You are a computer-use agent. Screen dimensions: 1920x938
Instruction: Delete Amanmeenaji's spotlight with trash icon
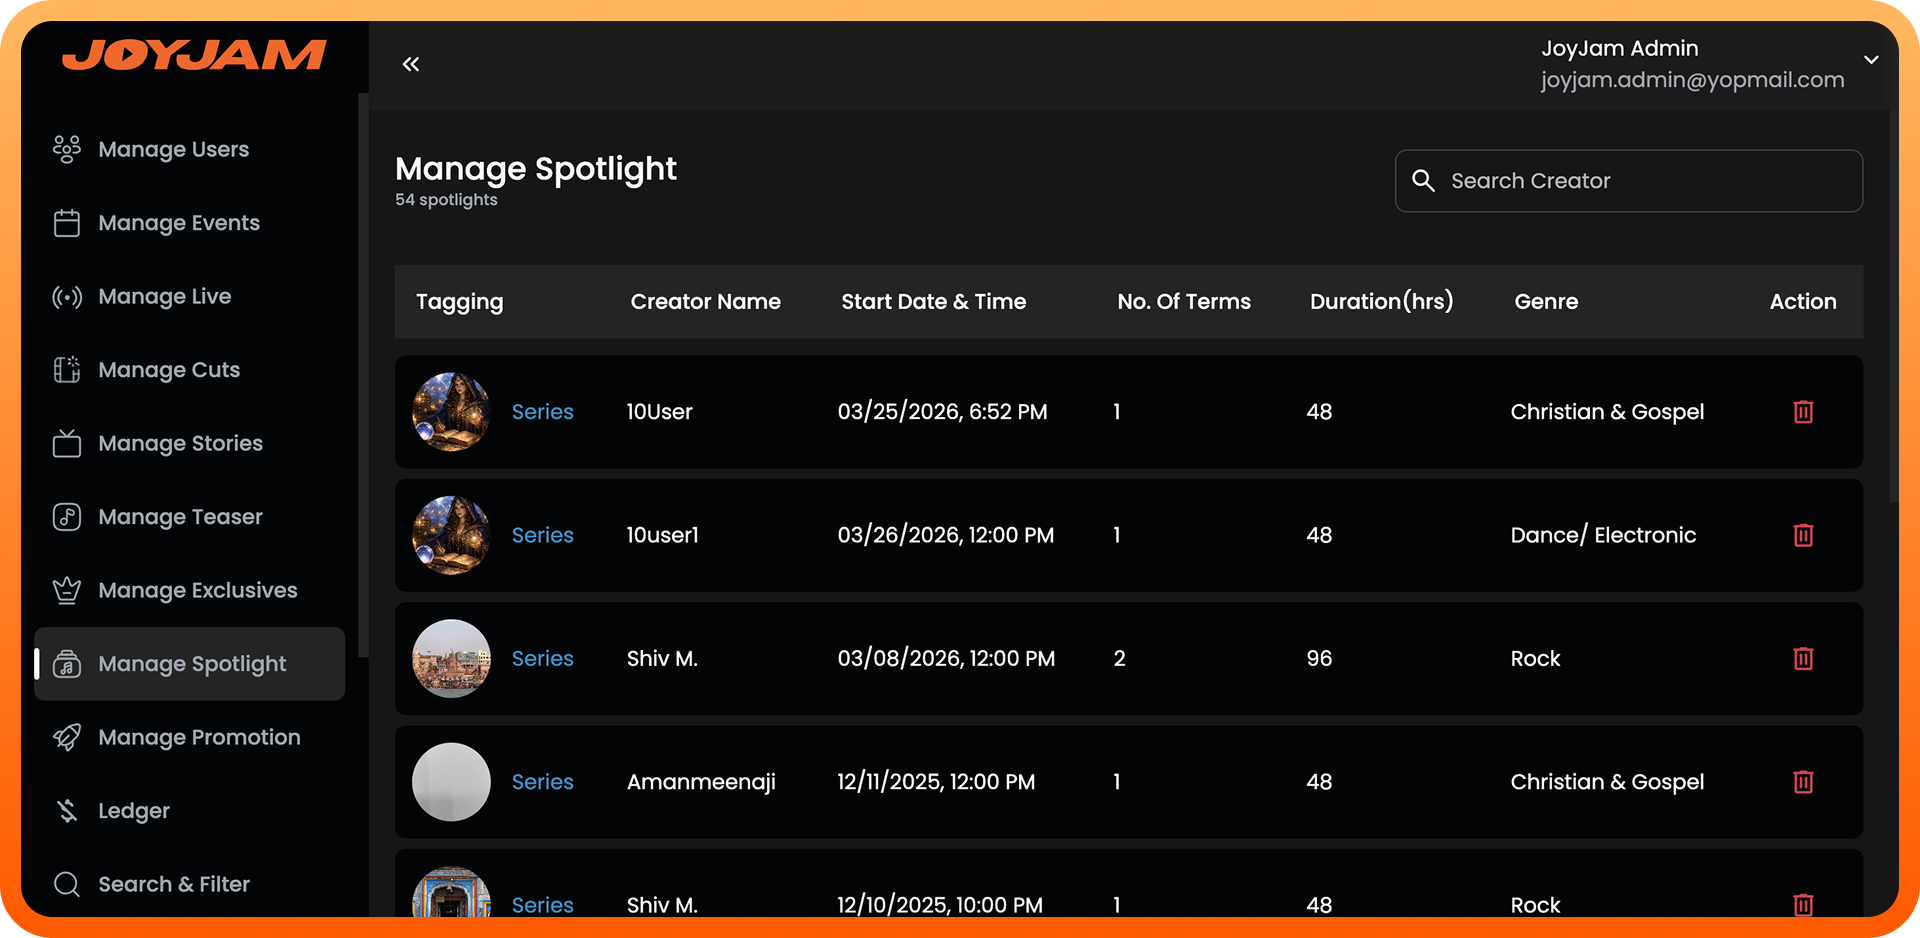pyautogui.click(x=1803, y=782)
